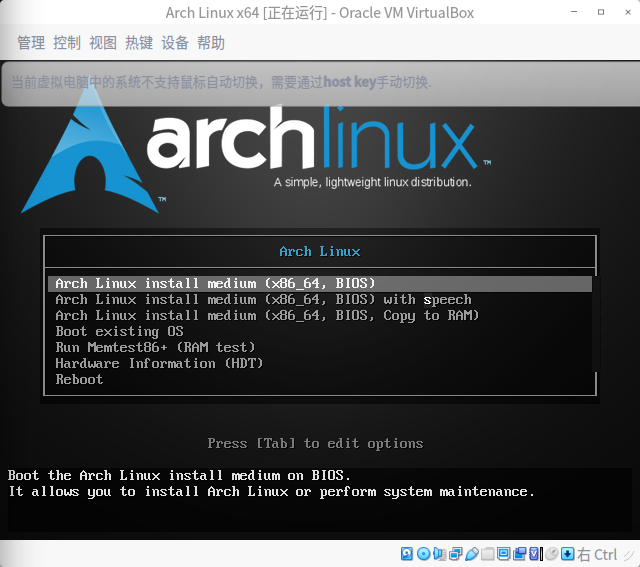
Task: Open the 控制 menu
Action: [x=67, y=42]
